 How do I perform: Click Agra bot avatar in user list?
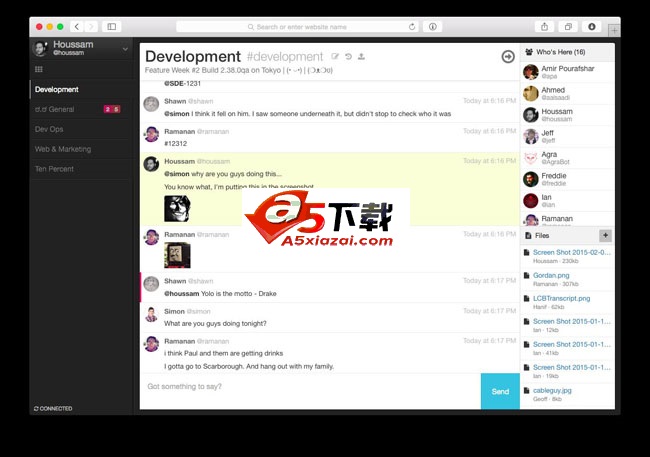[x=531, y=158]
